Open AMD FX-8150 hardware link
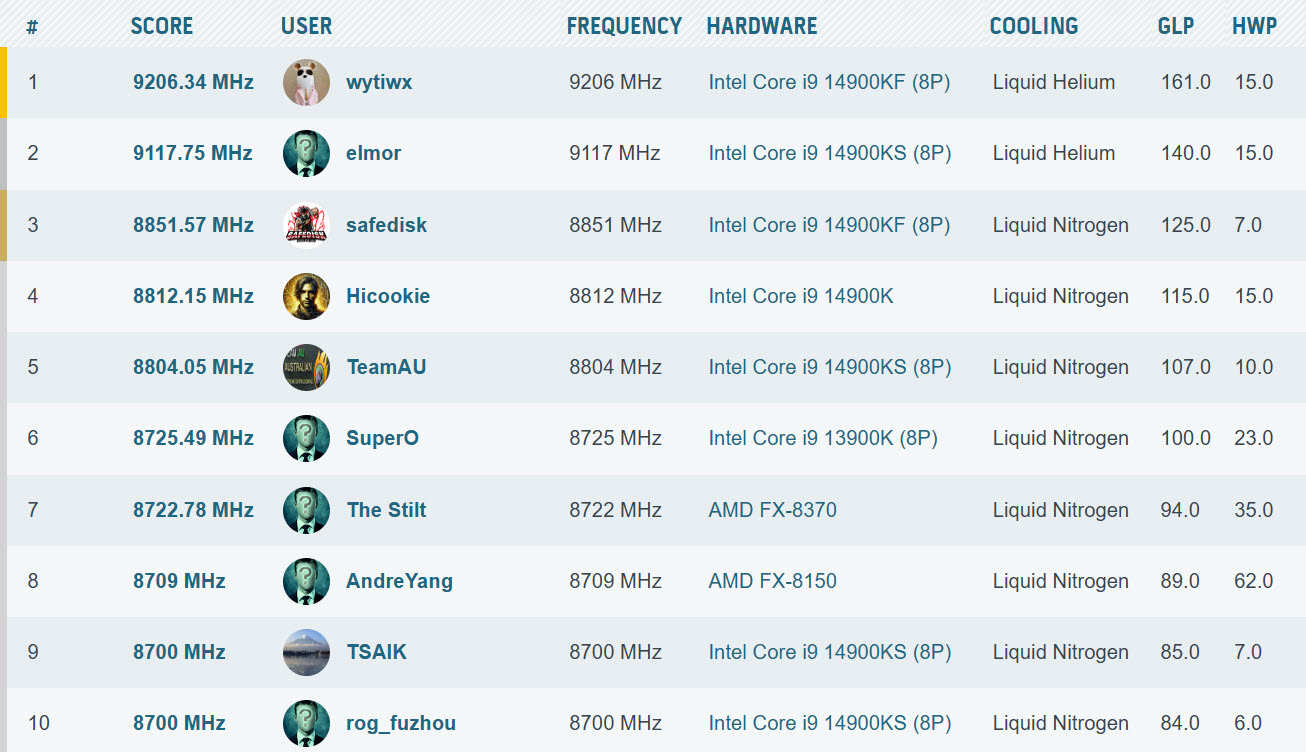1306x752 pixels. [773, 581]
